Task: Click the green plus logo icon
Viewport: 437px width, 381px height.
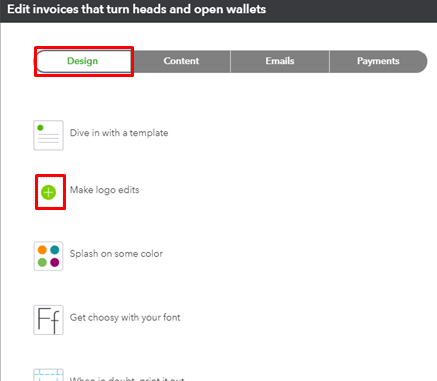Action: (x=48, y=192)
